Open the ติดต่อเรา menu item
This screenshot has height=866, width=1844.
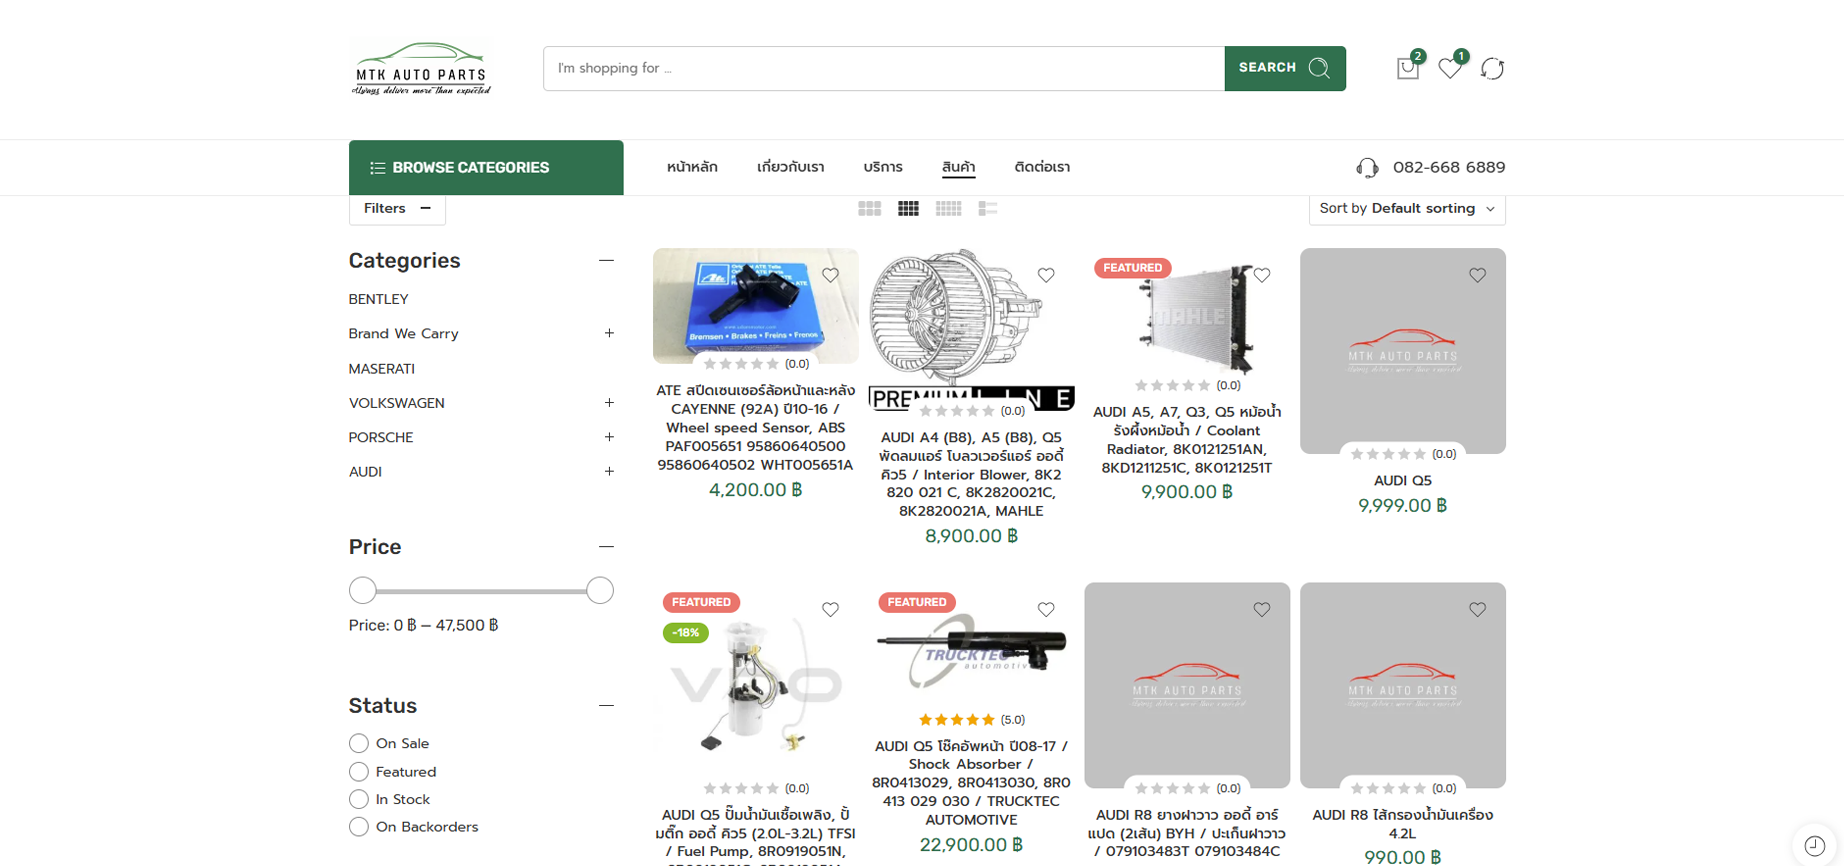click(1041, 167)
